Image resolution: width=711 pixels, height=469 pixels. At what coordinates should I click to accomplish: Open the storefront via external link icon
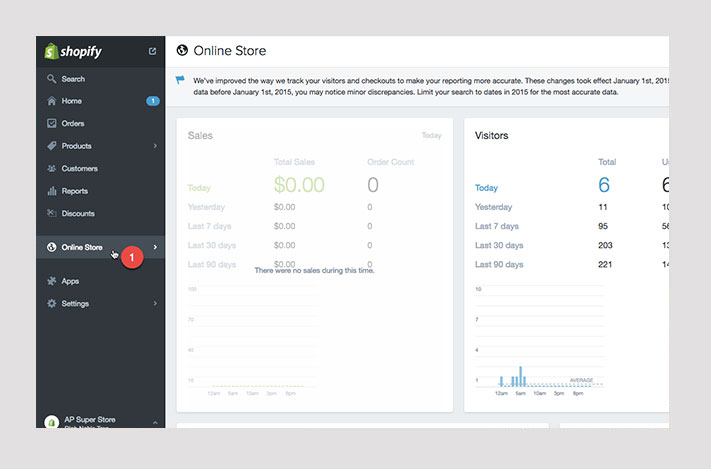point(152,51)
